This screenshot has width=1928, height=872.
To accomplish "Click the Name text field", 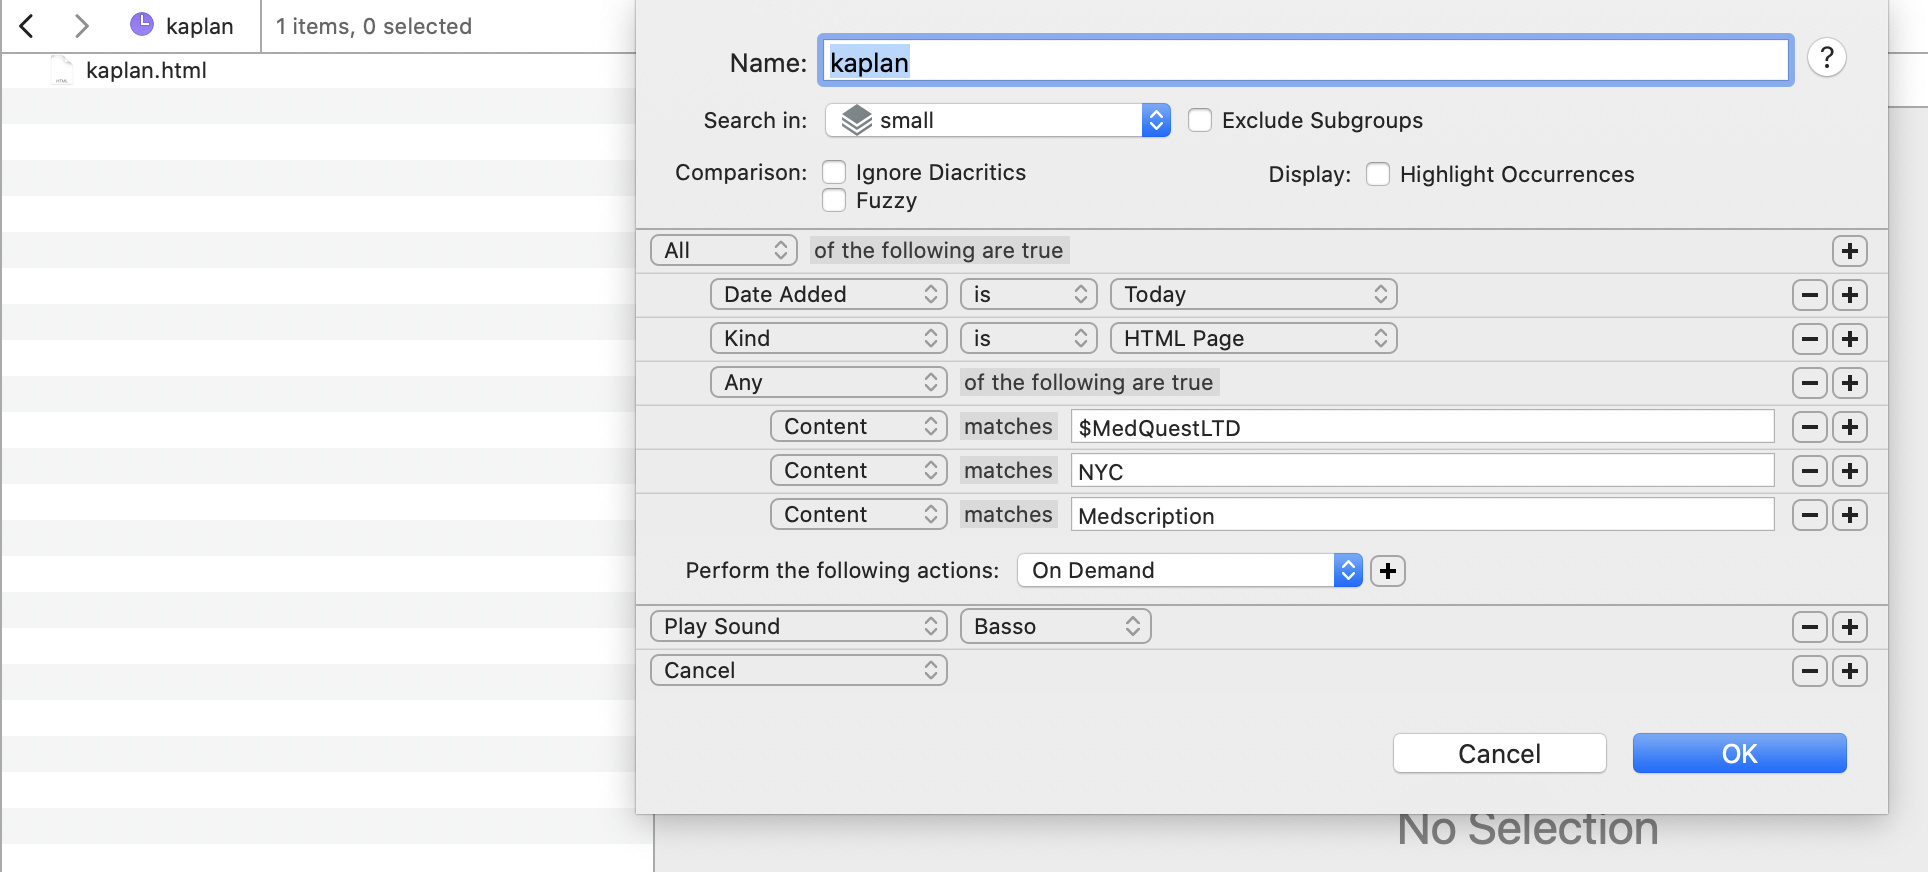I will (1305, 62).
